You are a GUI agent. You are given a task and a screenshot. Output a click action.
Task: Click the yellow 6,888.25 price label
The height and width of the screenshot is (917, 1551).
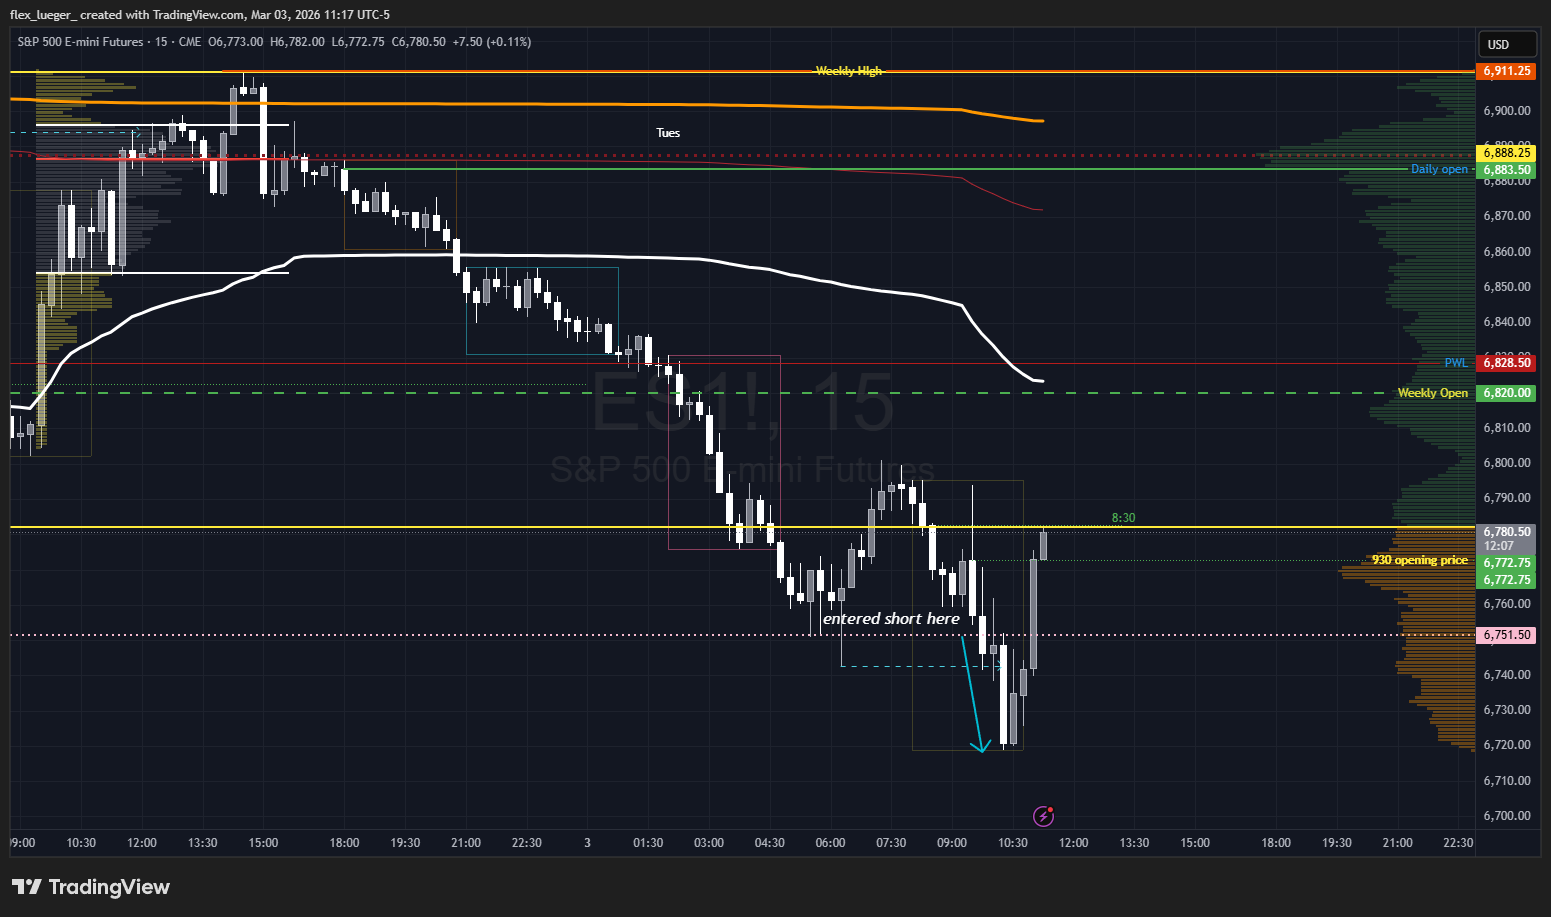(1506, 153)
